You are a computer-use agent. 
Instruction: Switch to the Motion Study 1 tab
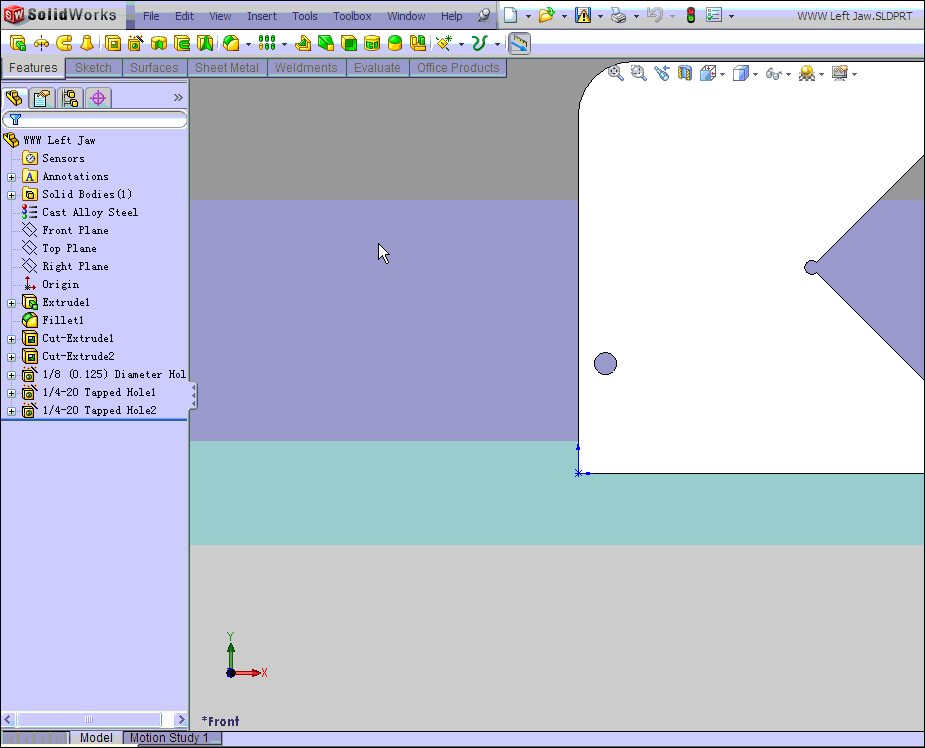pos(170,738)
